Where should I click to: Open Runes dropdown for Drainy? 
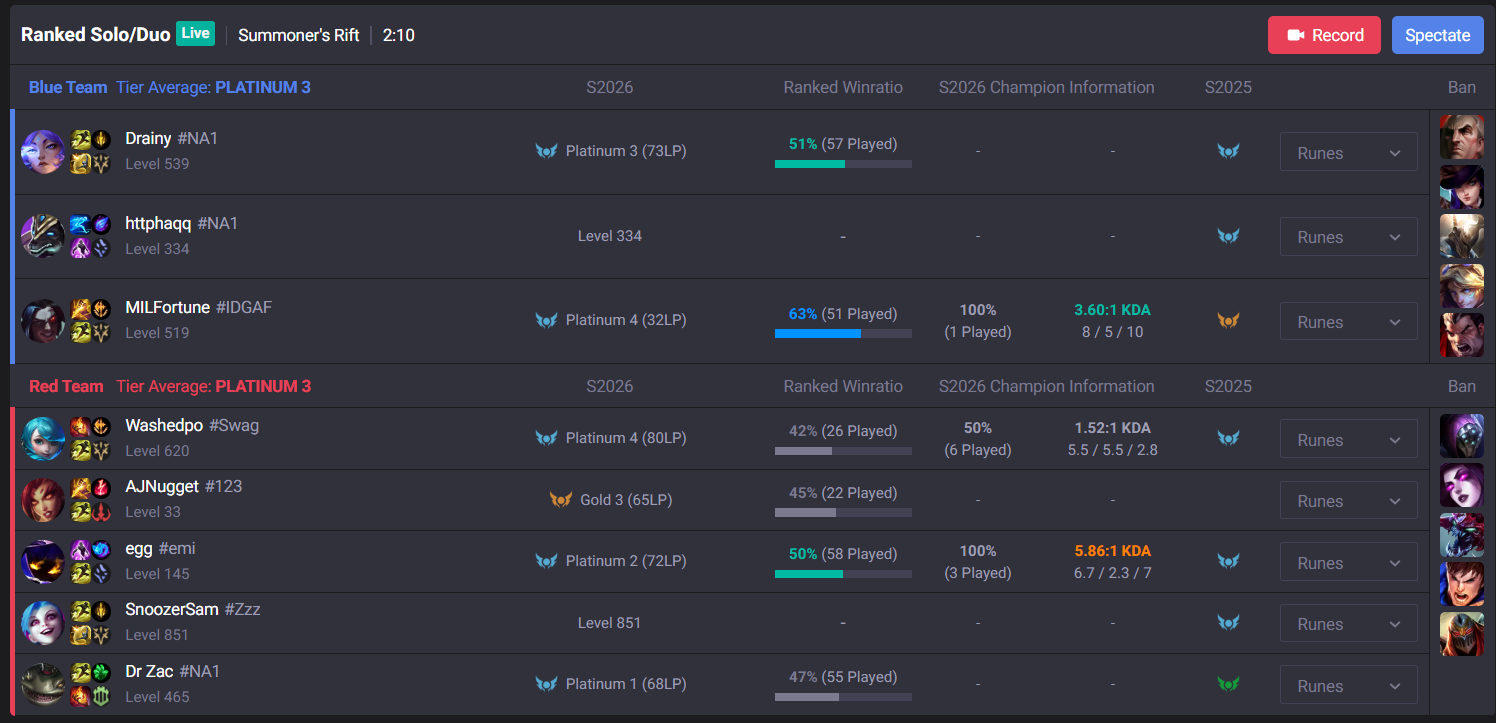[x=1349, y=153]
